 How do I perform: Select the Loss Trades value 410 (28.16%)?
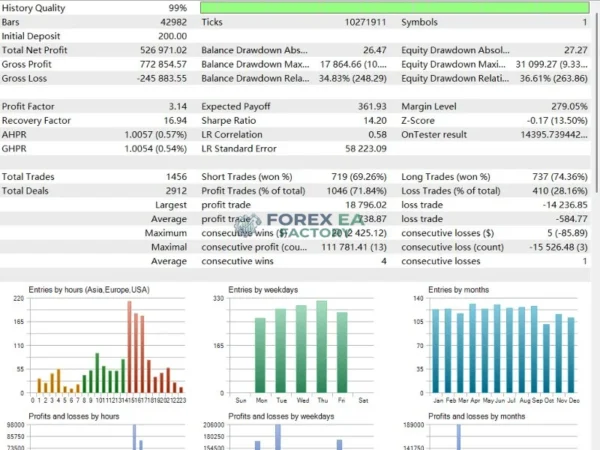coord(560,191)
